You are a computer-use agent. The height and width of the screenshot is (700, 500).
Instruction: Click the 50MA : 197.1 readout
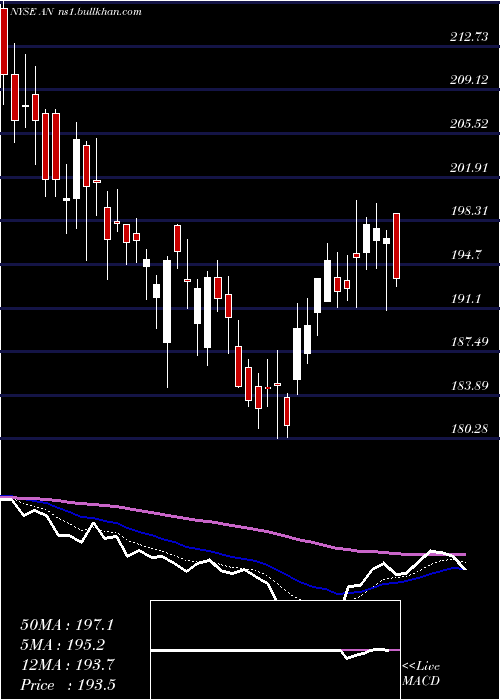coord(67,625)
